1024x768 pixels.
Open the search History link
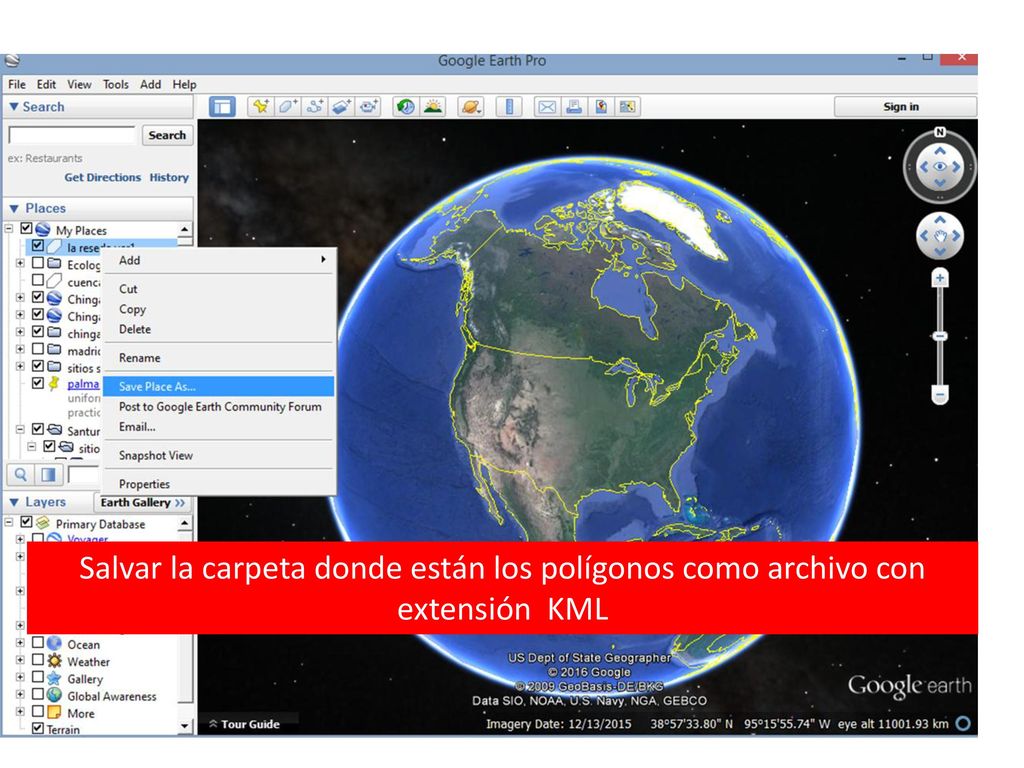click(169, 177)
